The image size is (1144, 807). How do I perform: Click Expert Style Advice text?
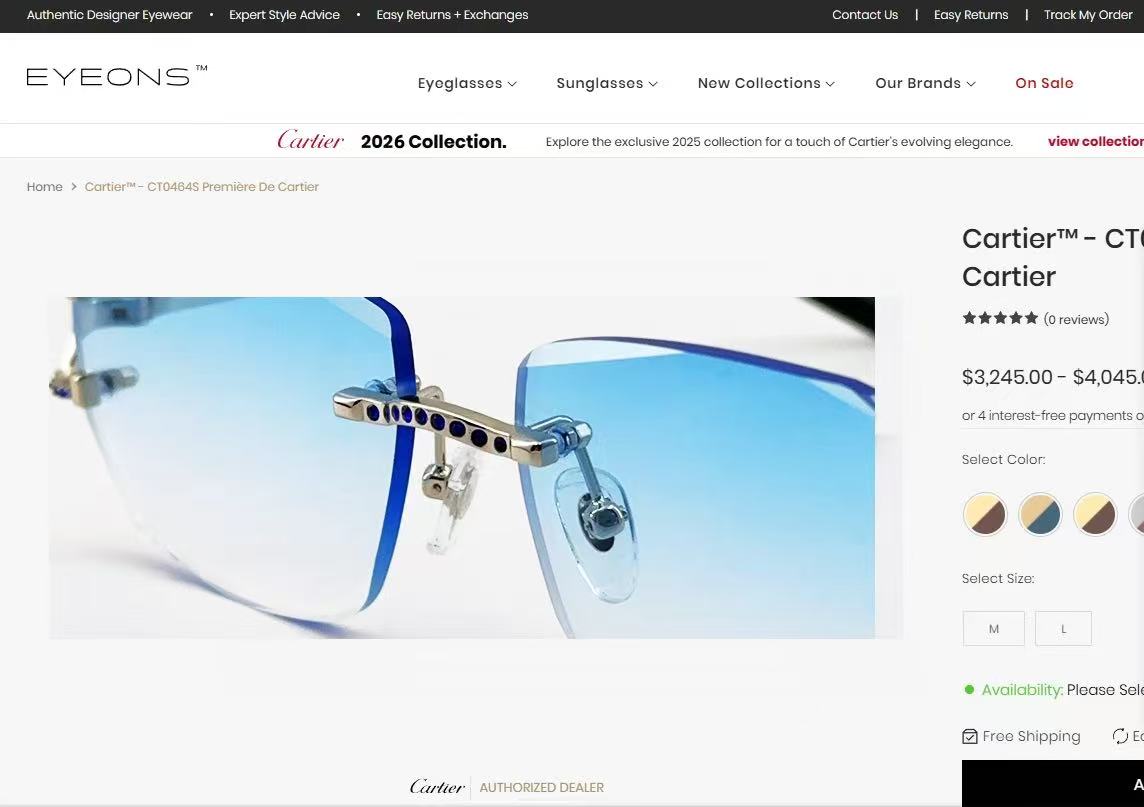(x=285, y=15)
